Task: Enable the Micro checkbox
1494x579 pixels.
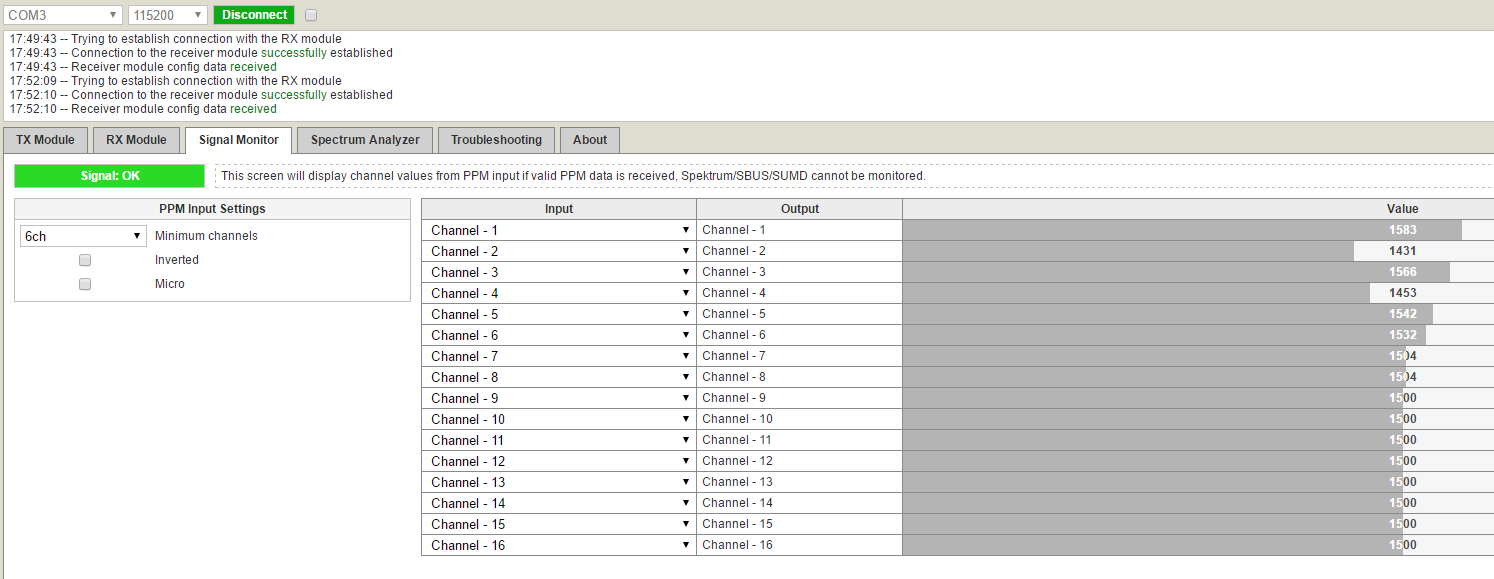Action: [x=85, y=284]
